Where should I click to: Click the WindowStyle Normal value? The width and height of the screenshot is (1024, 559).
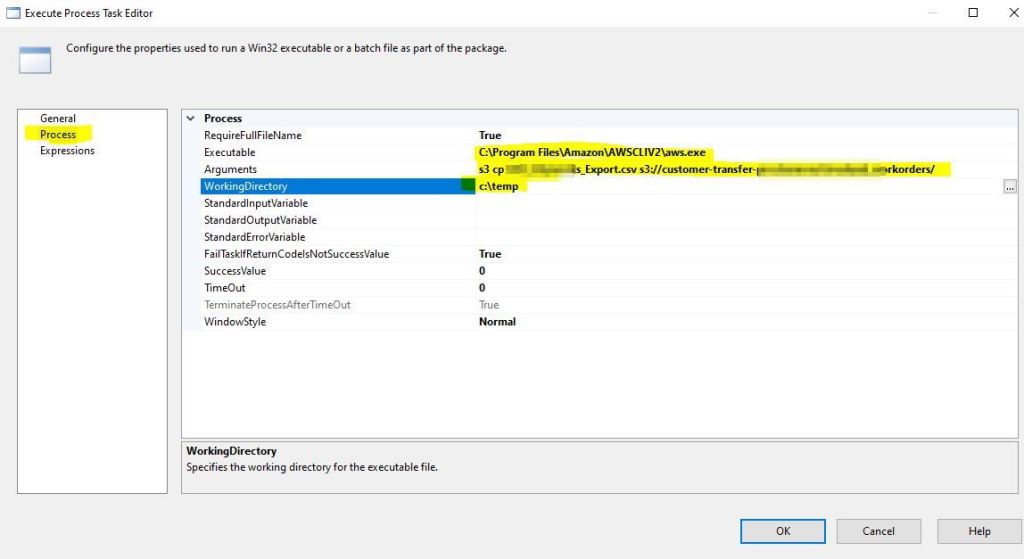pyautogui.click(x=497, y=322)
